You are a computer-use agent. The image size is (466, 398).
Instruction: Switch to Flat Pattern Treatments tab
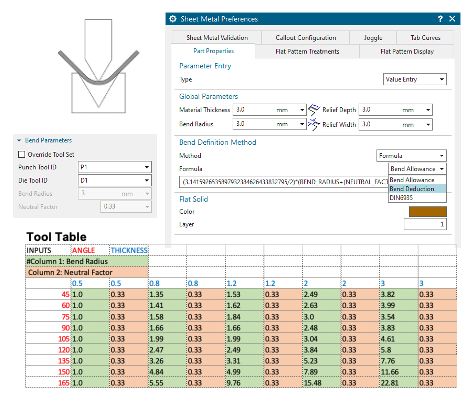coord(307,52)
